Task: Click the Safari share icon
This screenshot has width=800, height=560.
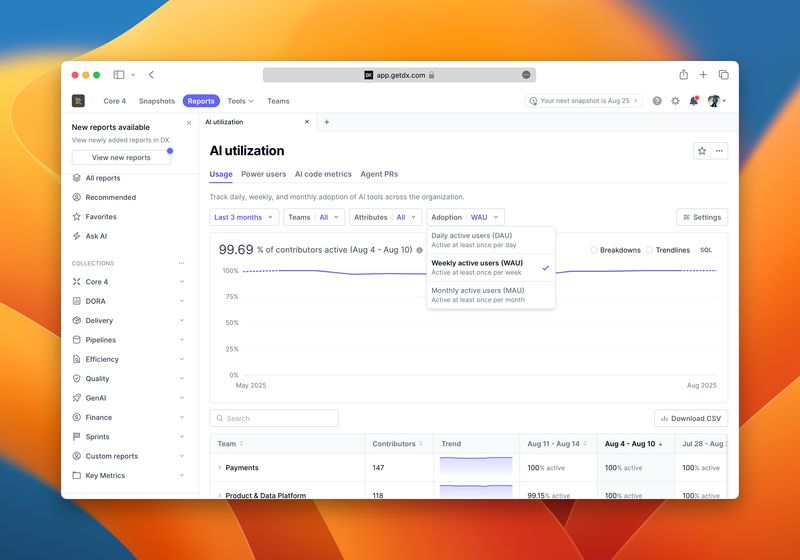Action: pos(683,75)
